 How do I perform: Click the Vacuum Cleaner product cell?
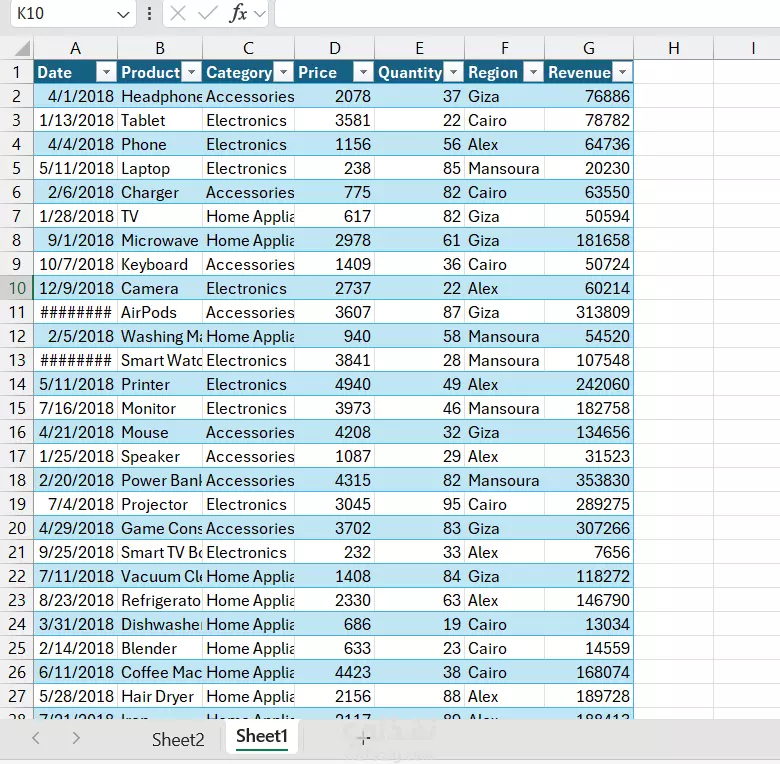[160, 576]
